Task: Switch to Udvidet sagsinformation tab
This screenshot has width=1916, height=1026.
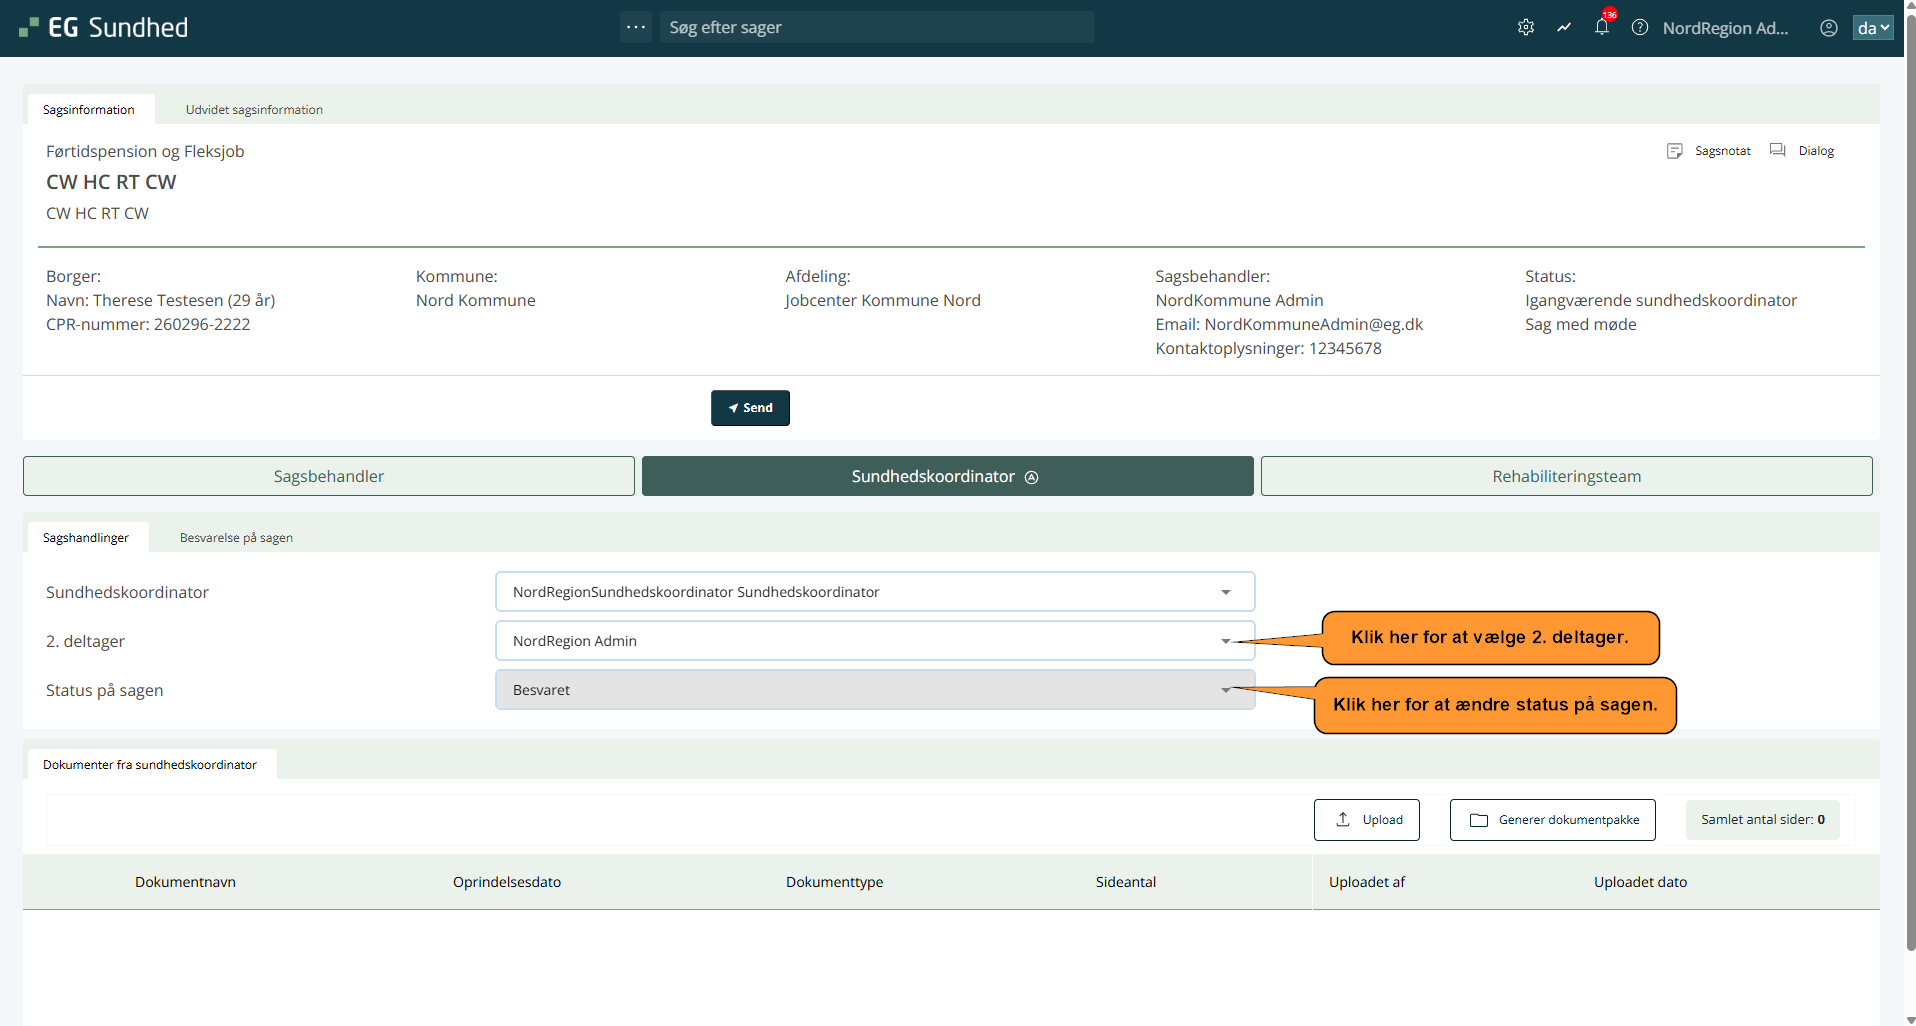Action: coord(254,110)
